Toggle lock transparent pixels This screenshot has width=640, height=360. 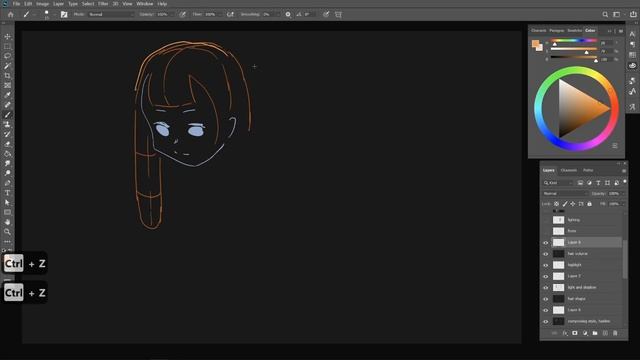(x=556, y=204)
